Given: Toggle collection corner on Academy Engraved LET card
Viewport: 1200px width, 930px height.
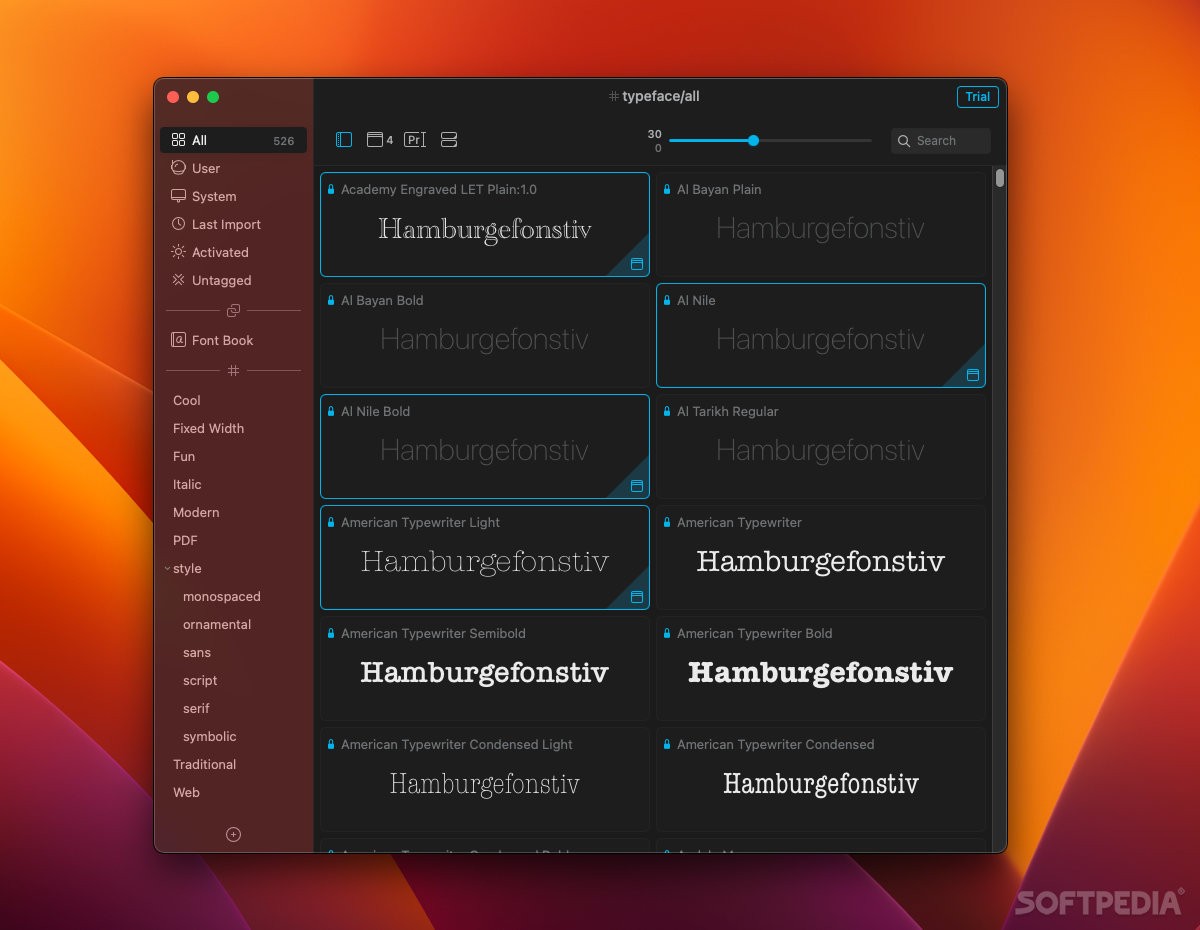Looking at the screenshot, I should [636, 264].
